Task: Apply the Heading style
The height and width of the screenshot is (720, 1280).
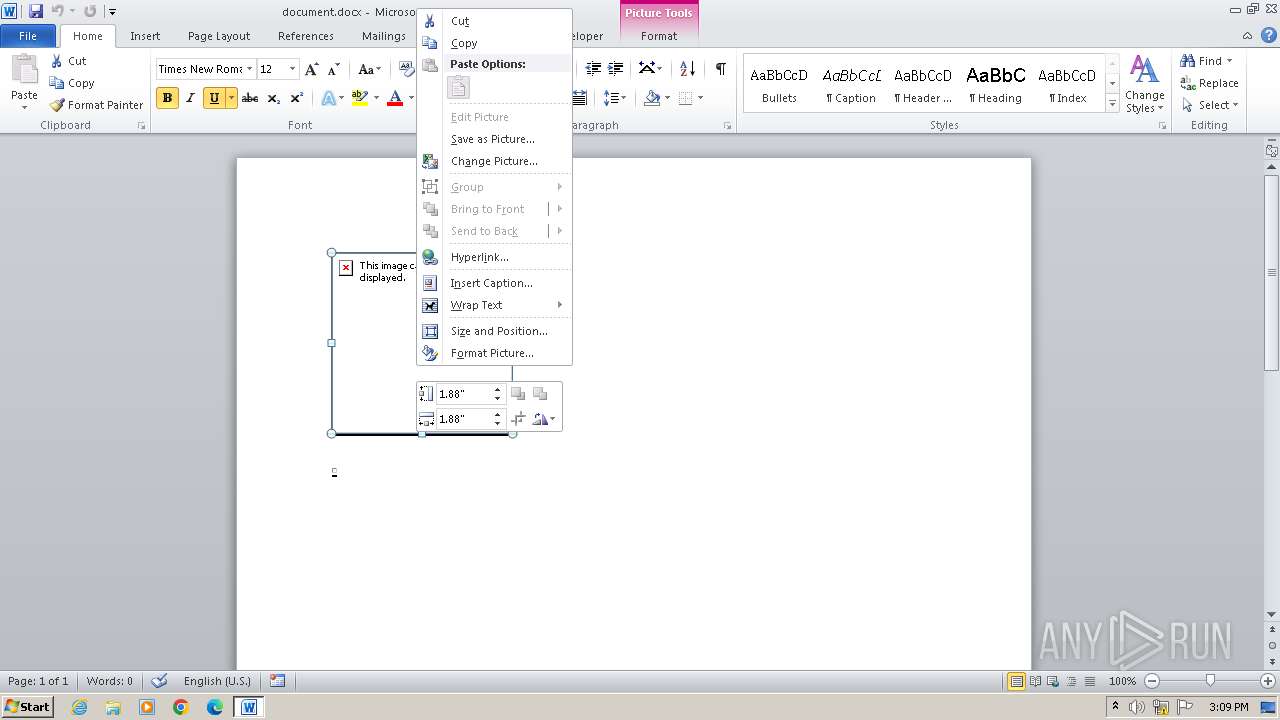Action: 995,84
